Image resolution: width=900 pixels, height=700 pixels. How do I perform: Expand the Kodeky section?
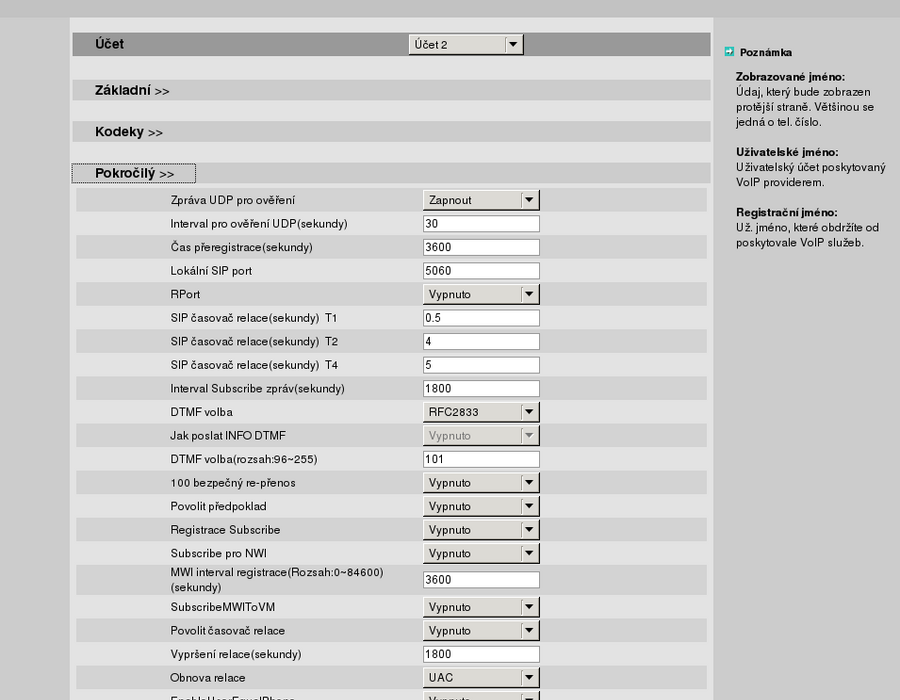click(x=129, y=132)
